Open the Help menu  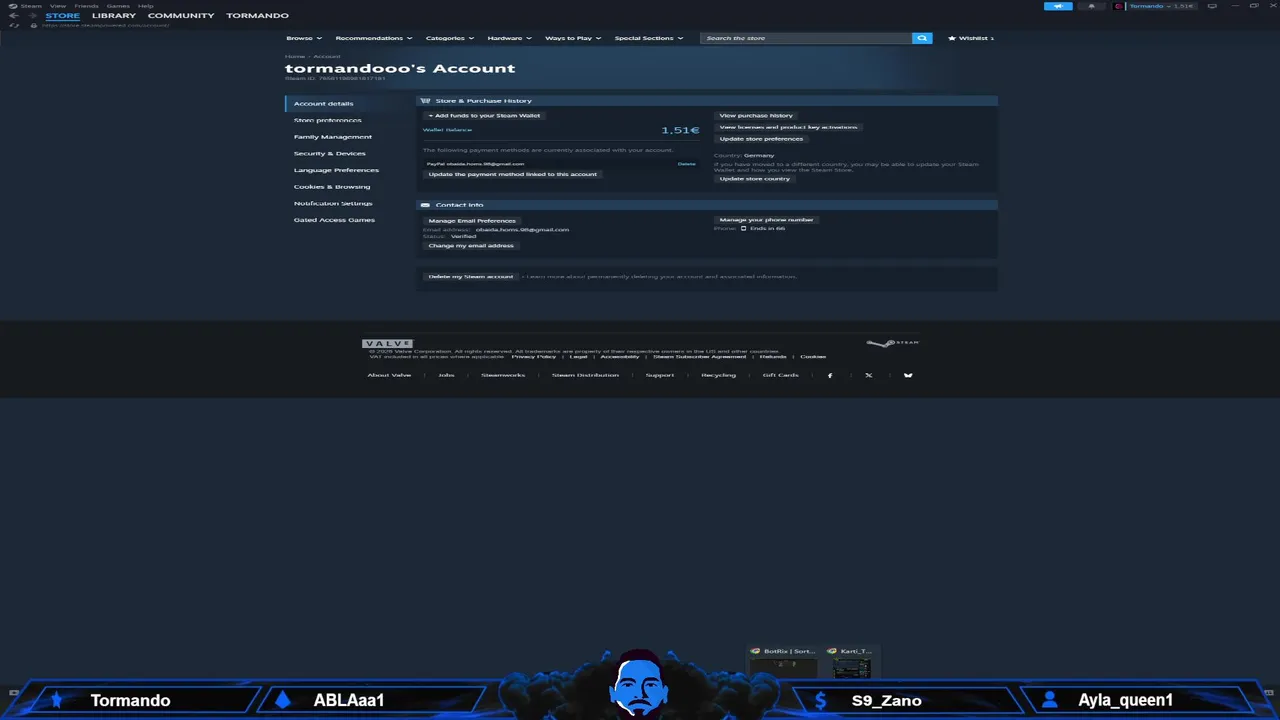tap(146, 6)
